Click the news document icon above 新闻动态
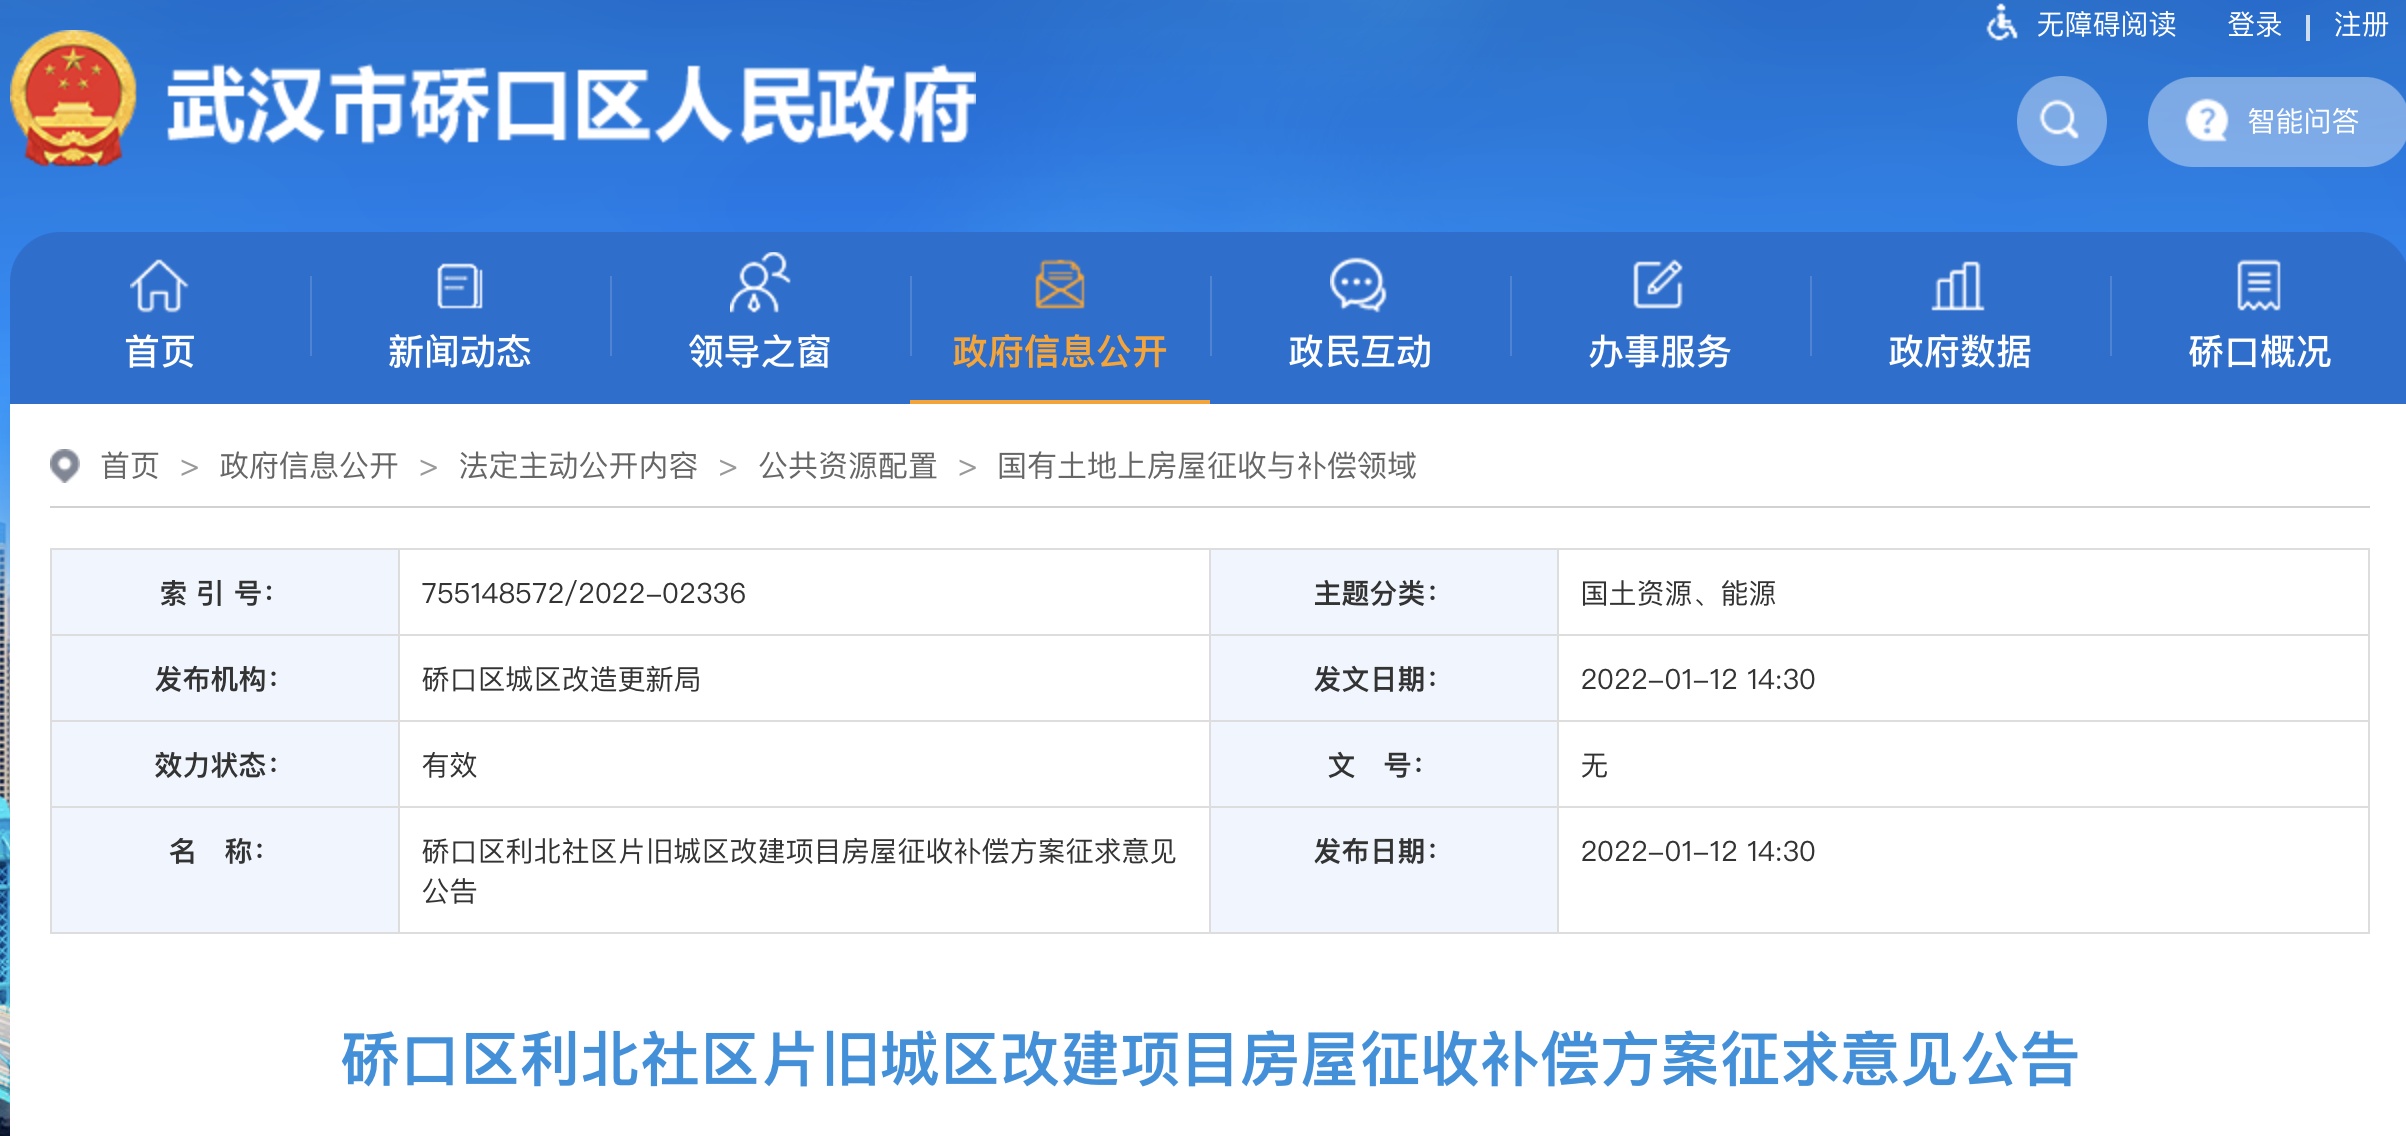Image resolution: width=2406 pixels, height=1136 pixels. [x=460, y=286]
